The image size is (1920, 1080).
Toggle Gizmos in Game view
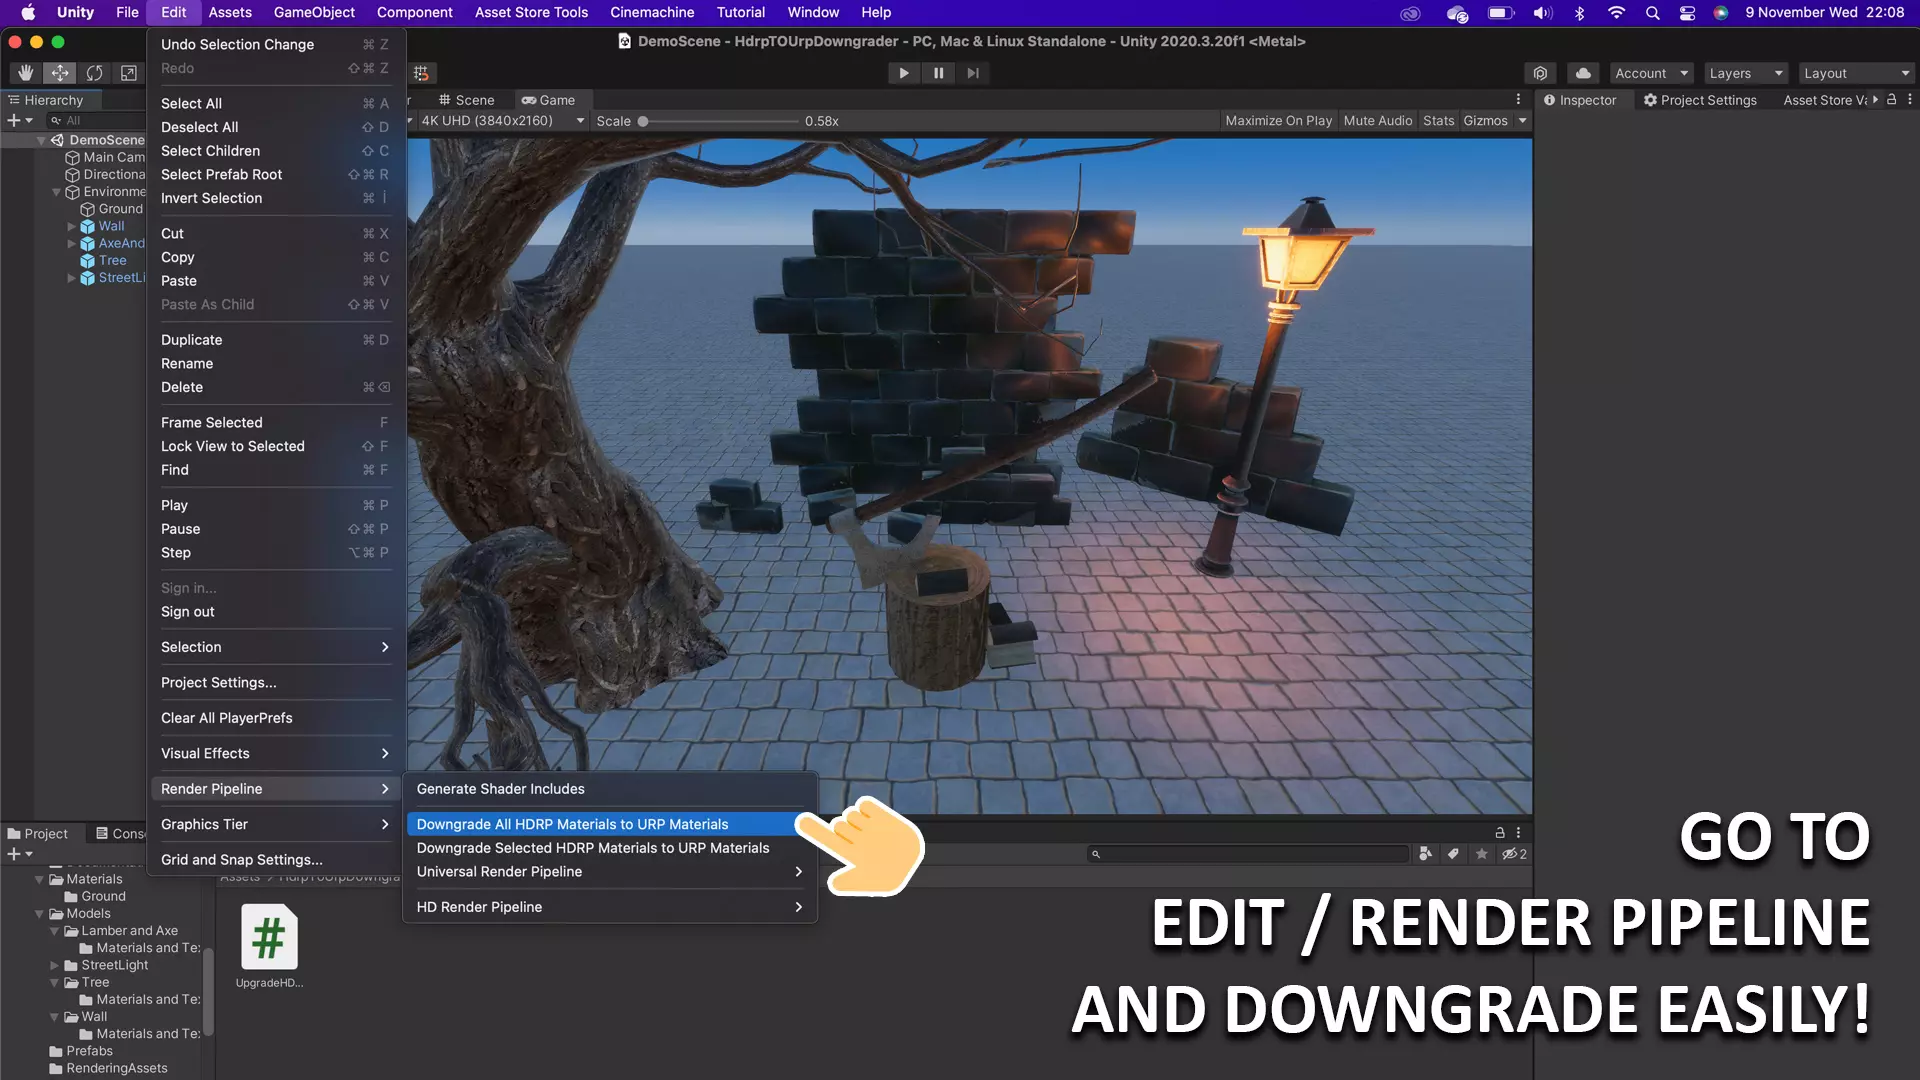click(1485, 121)
